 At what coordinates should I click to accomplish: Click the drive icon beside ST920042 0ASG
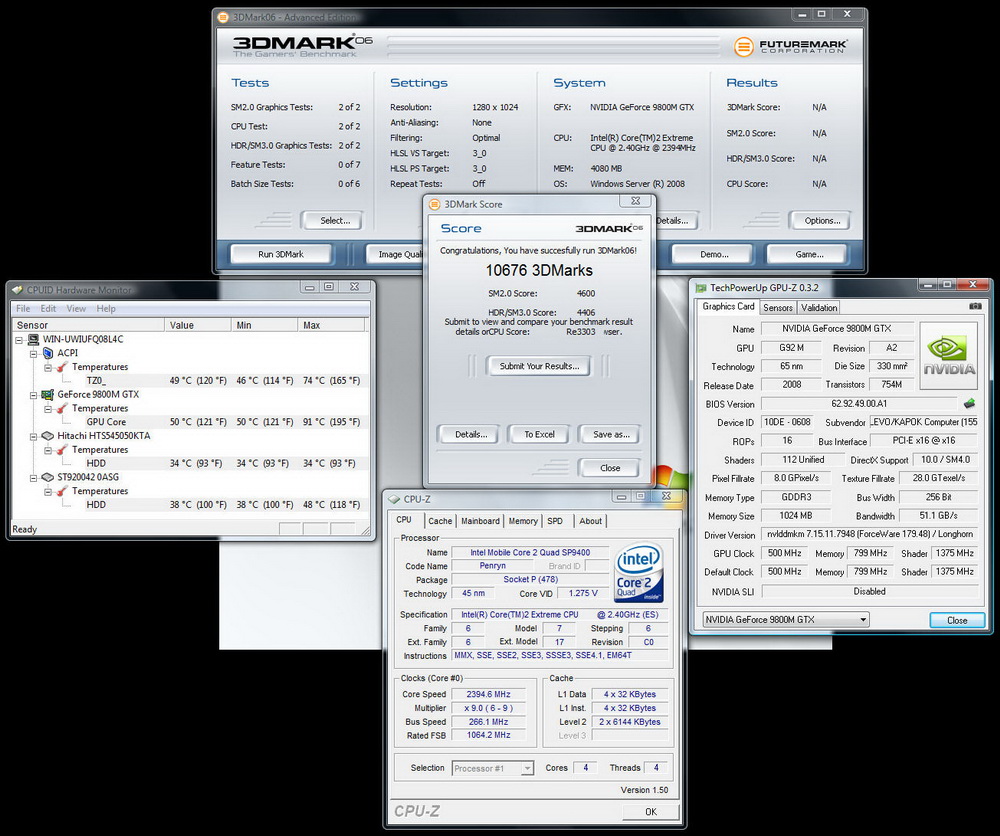[x=48, y=477]
